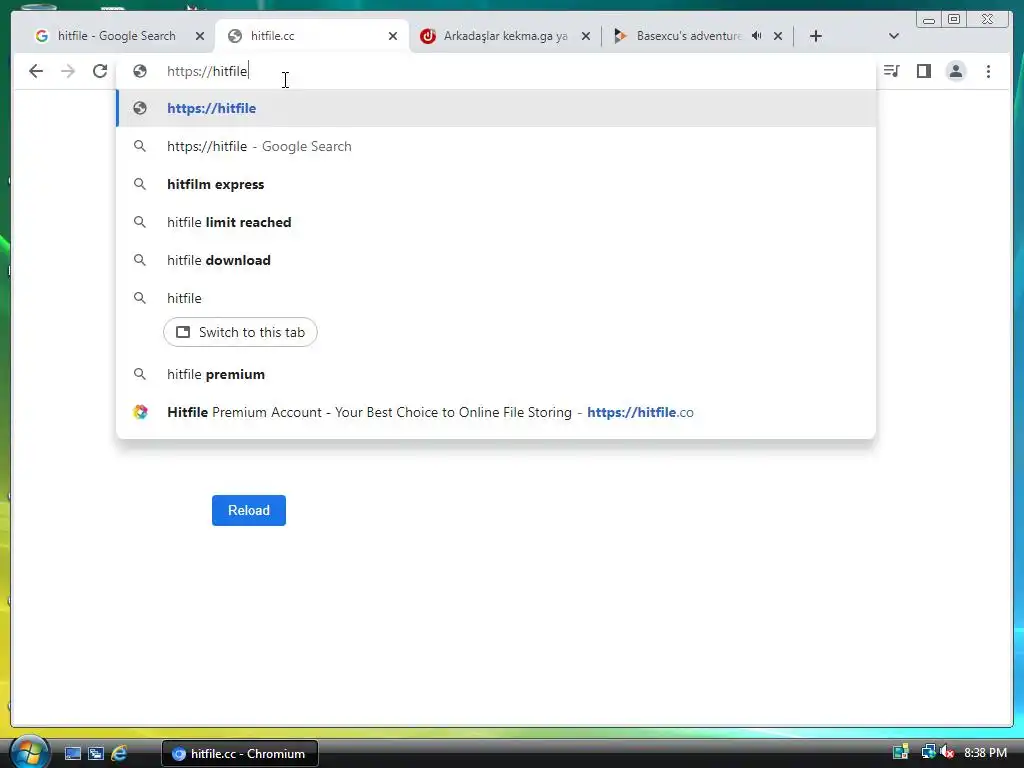Open the profile avatar icon
The image size is (1024, 768).
[955, 71]
